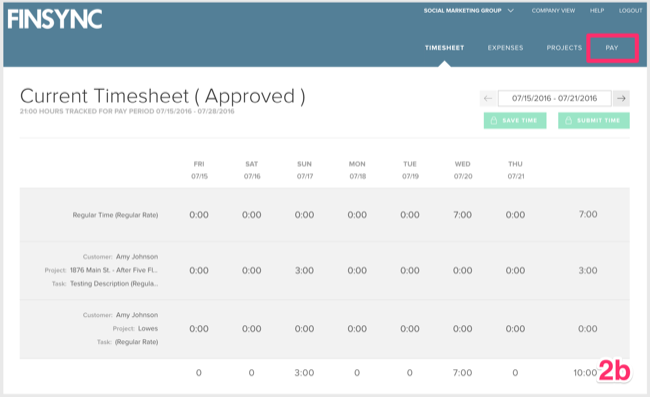
Task: Click the Regular Time row total 7:00
Action: 588,214
